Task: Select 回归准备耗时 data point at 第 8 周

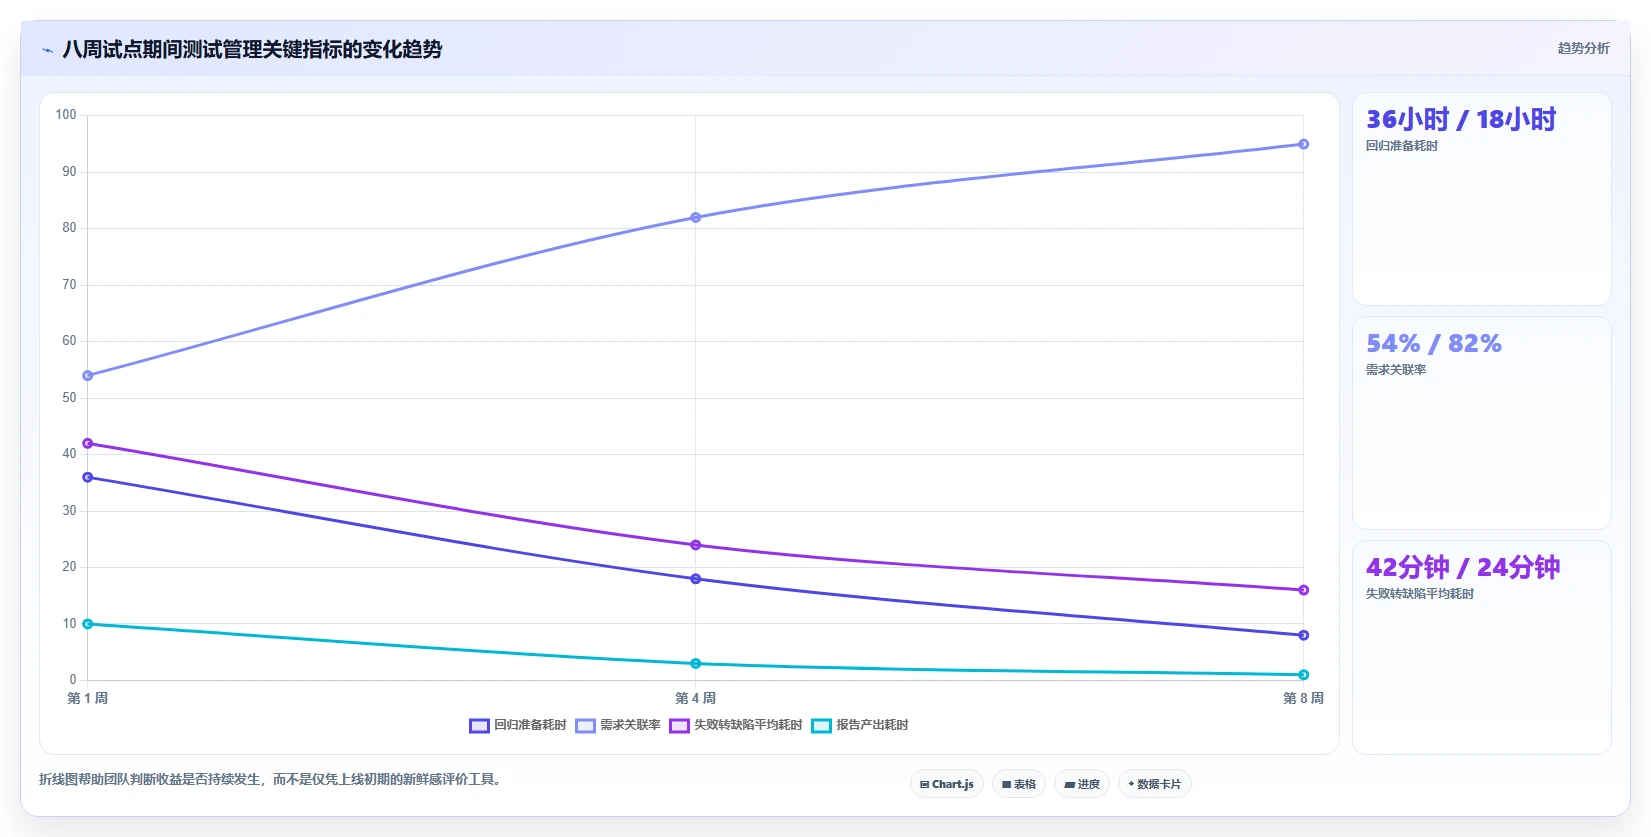Action: pyautogui.click(x=1303, y=635)
